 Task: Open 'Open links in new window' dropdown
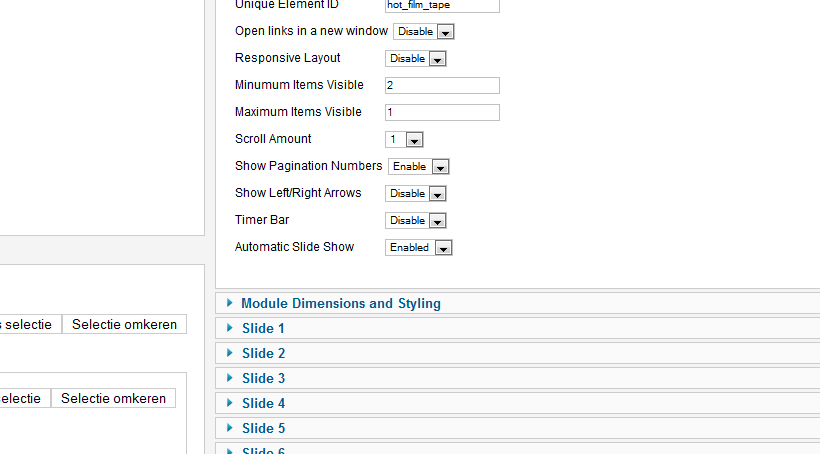424,31
